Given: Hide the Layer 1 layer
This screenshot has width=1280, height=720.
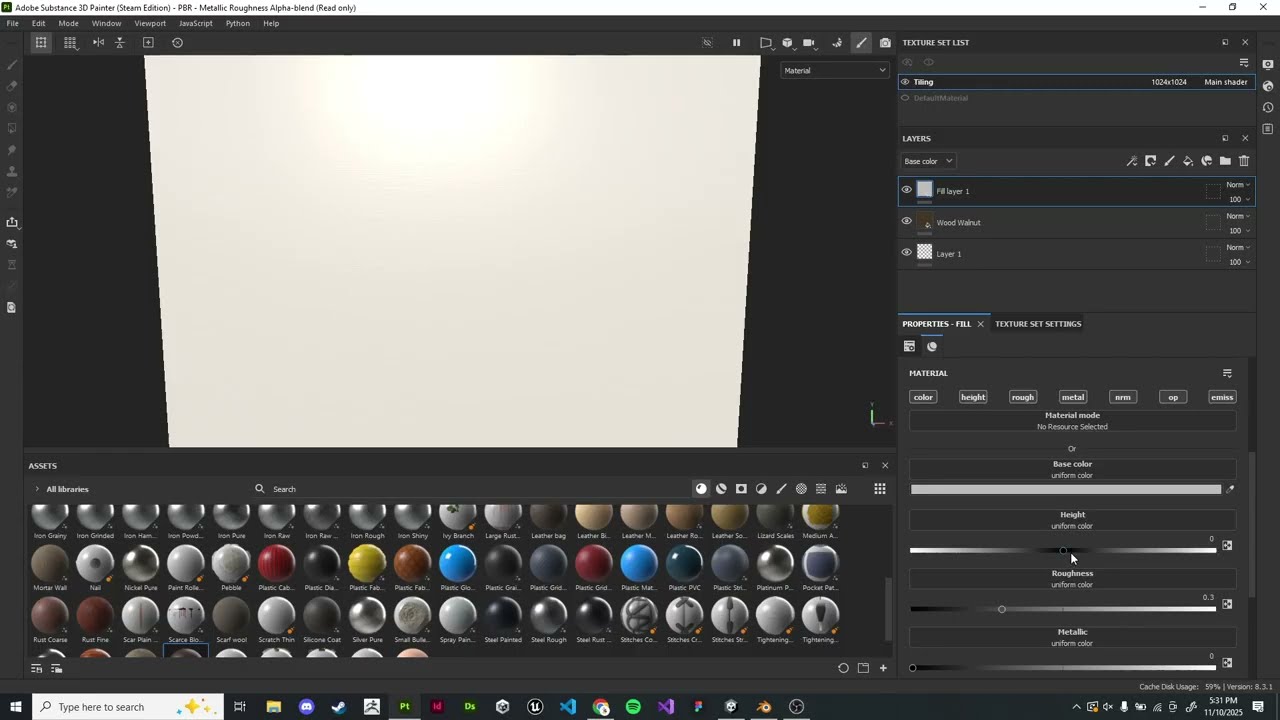Looking at the screenshot, I should tap(907, 253).
